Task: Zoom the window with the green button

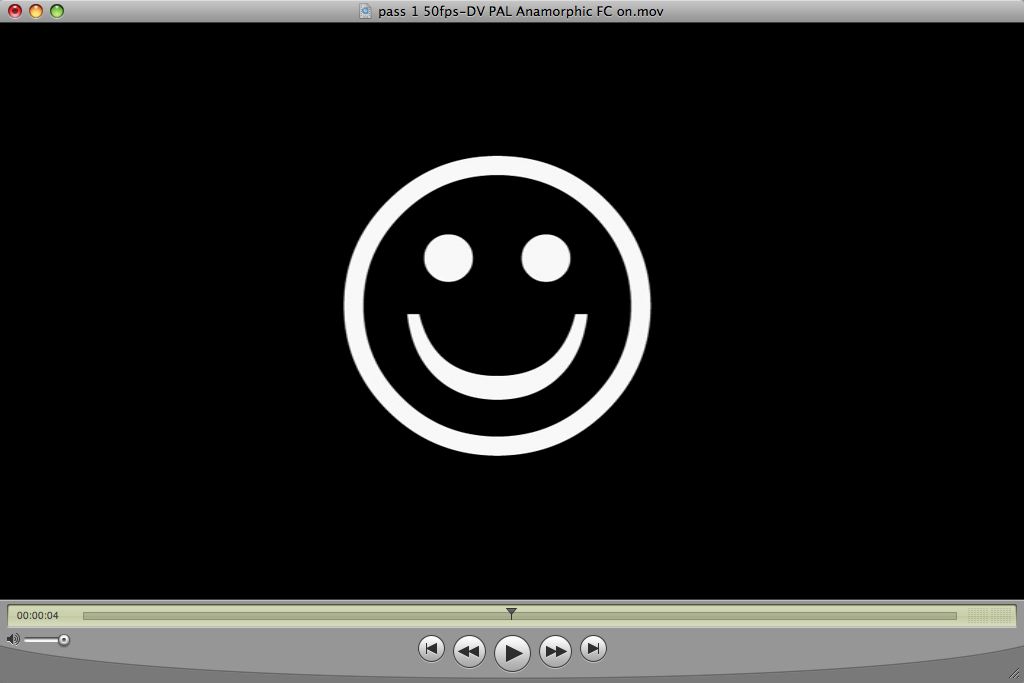Action: [57, 11]
